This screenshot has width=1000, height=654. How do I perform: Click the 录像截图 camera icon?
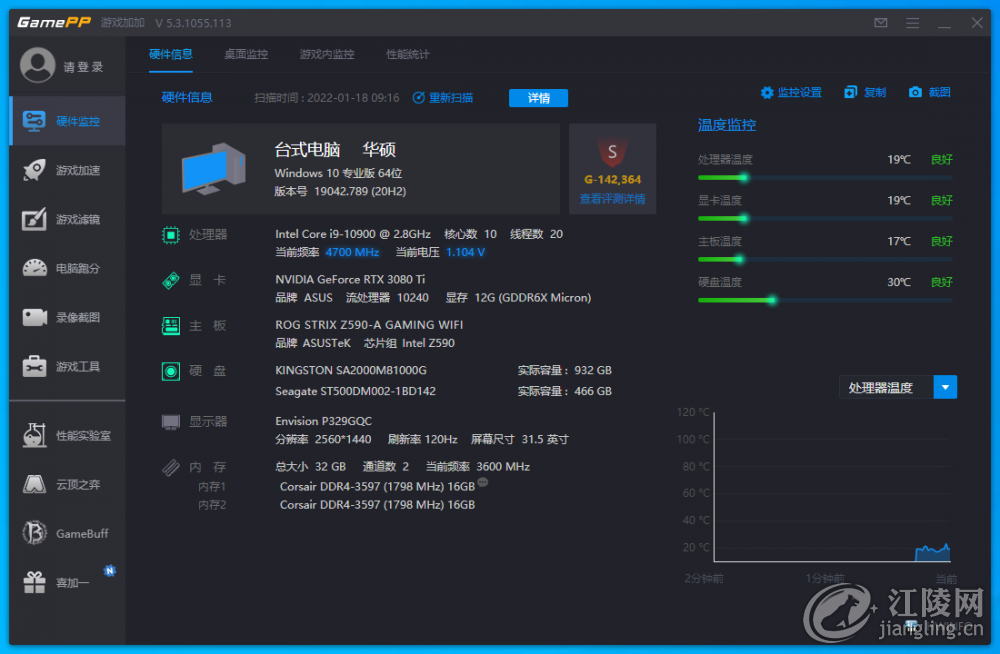coord(34,317)
